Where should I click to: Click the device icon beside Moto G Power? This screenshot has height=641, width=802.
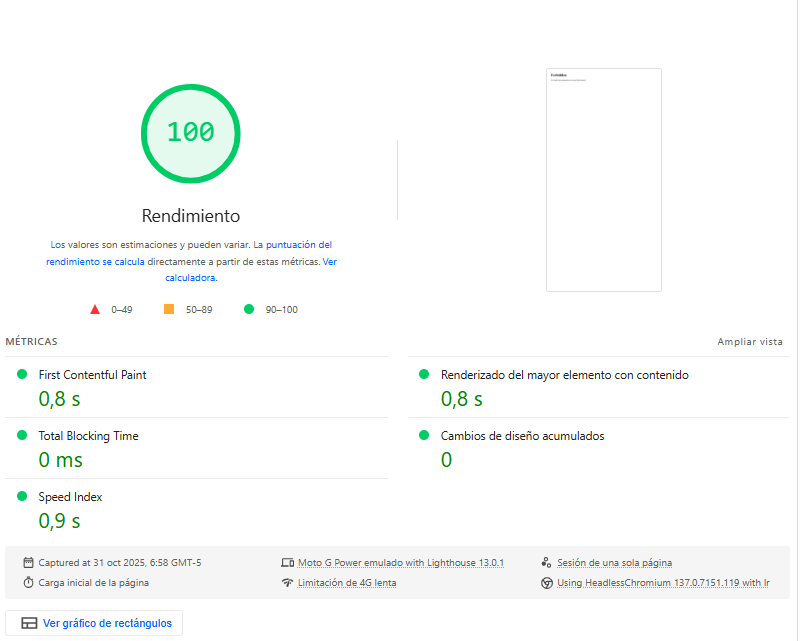coord(288,563)
